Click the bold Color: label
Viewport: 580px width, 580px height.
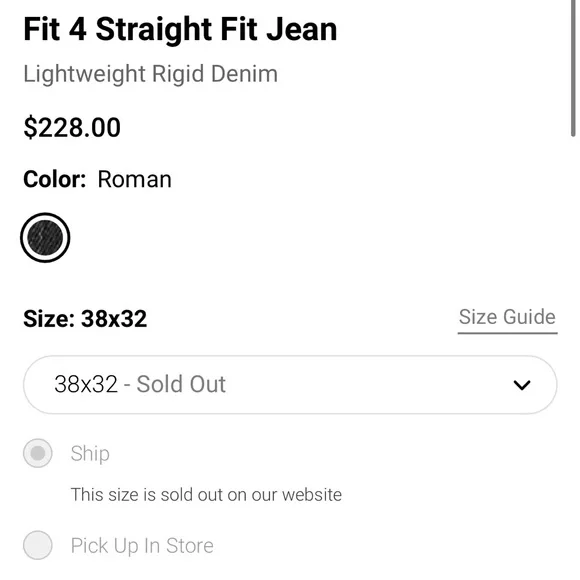(x=55, y=180)
